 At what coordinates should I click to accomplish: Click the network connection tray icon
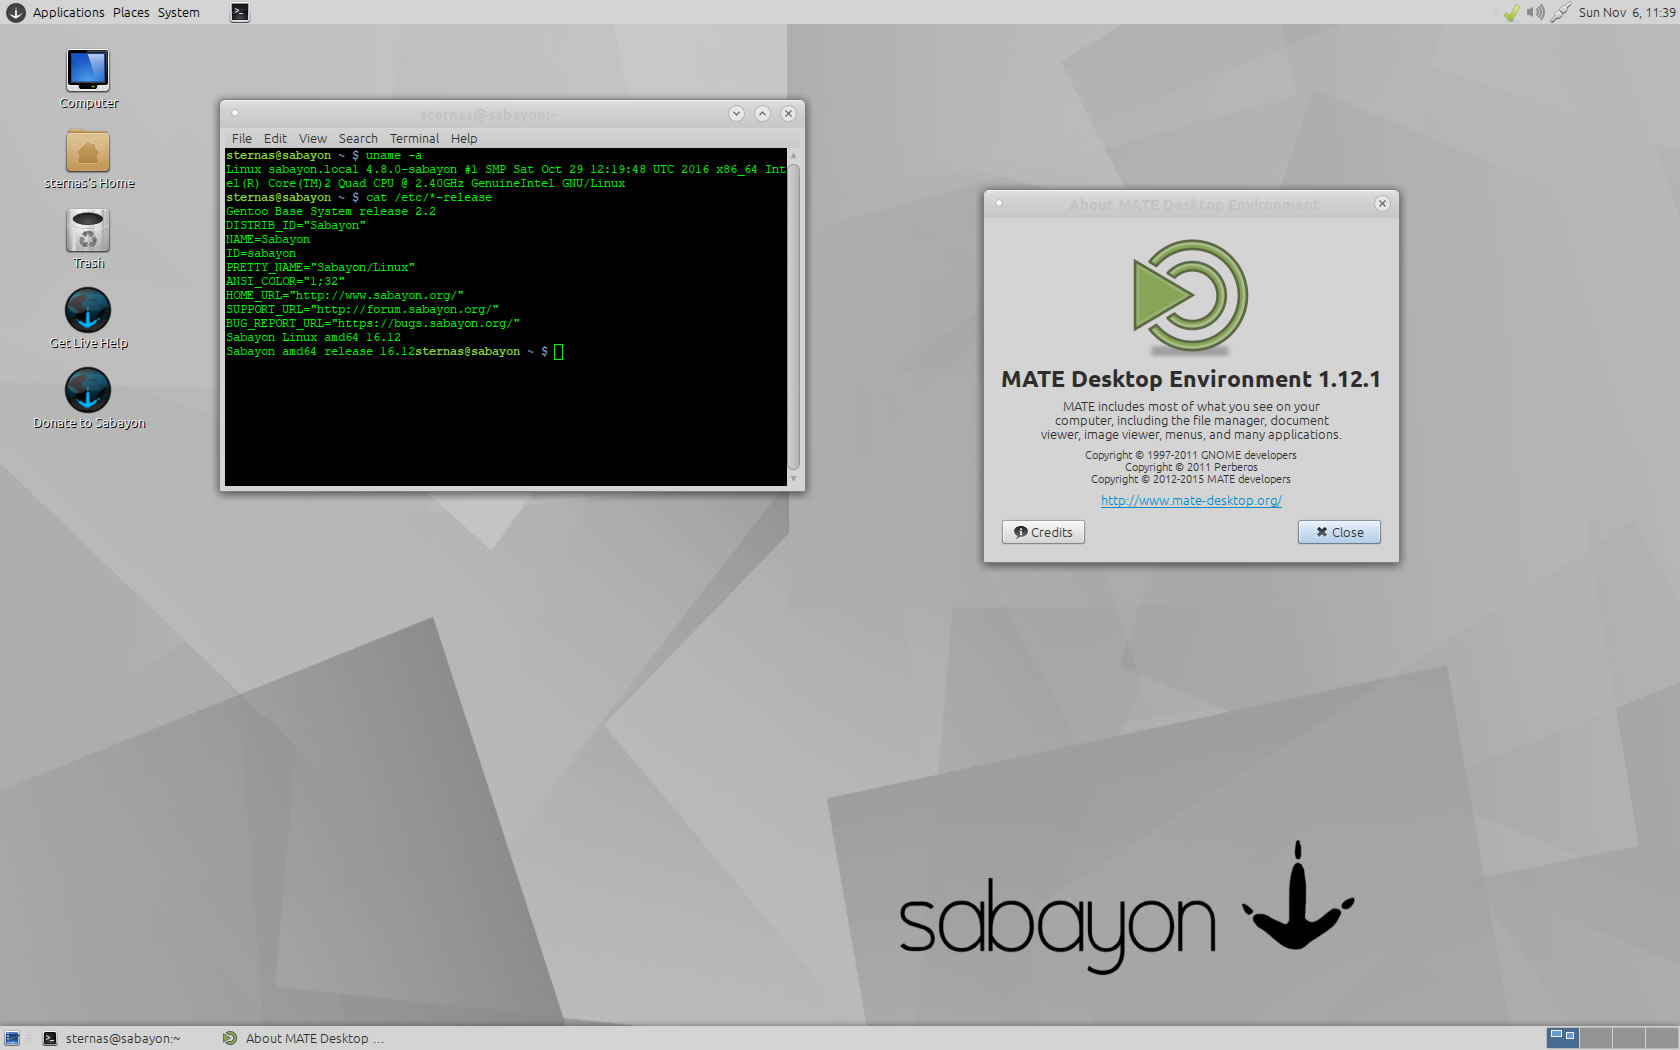(1560, 12)
